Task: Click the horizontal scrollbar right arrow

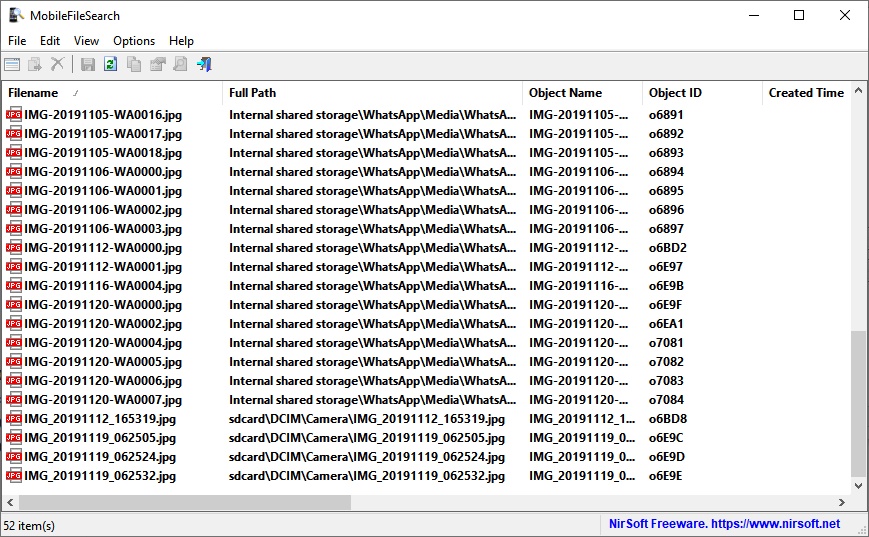Action: tap(842, 503)
